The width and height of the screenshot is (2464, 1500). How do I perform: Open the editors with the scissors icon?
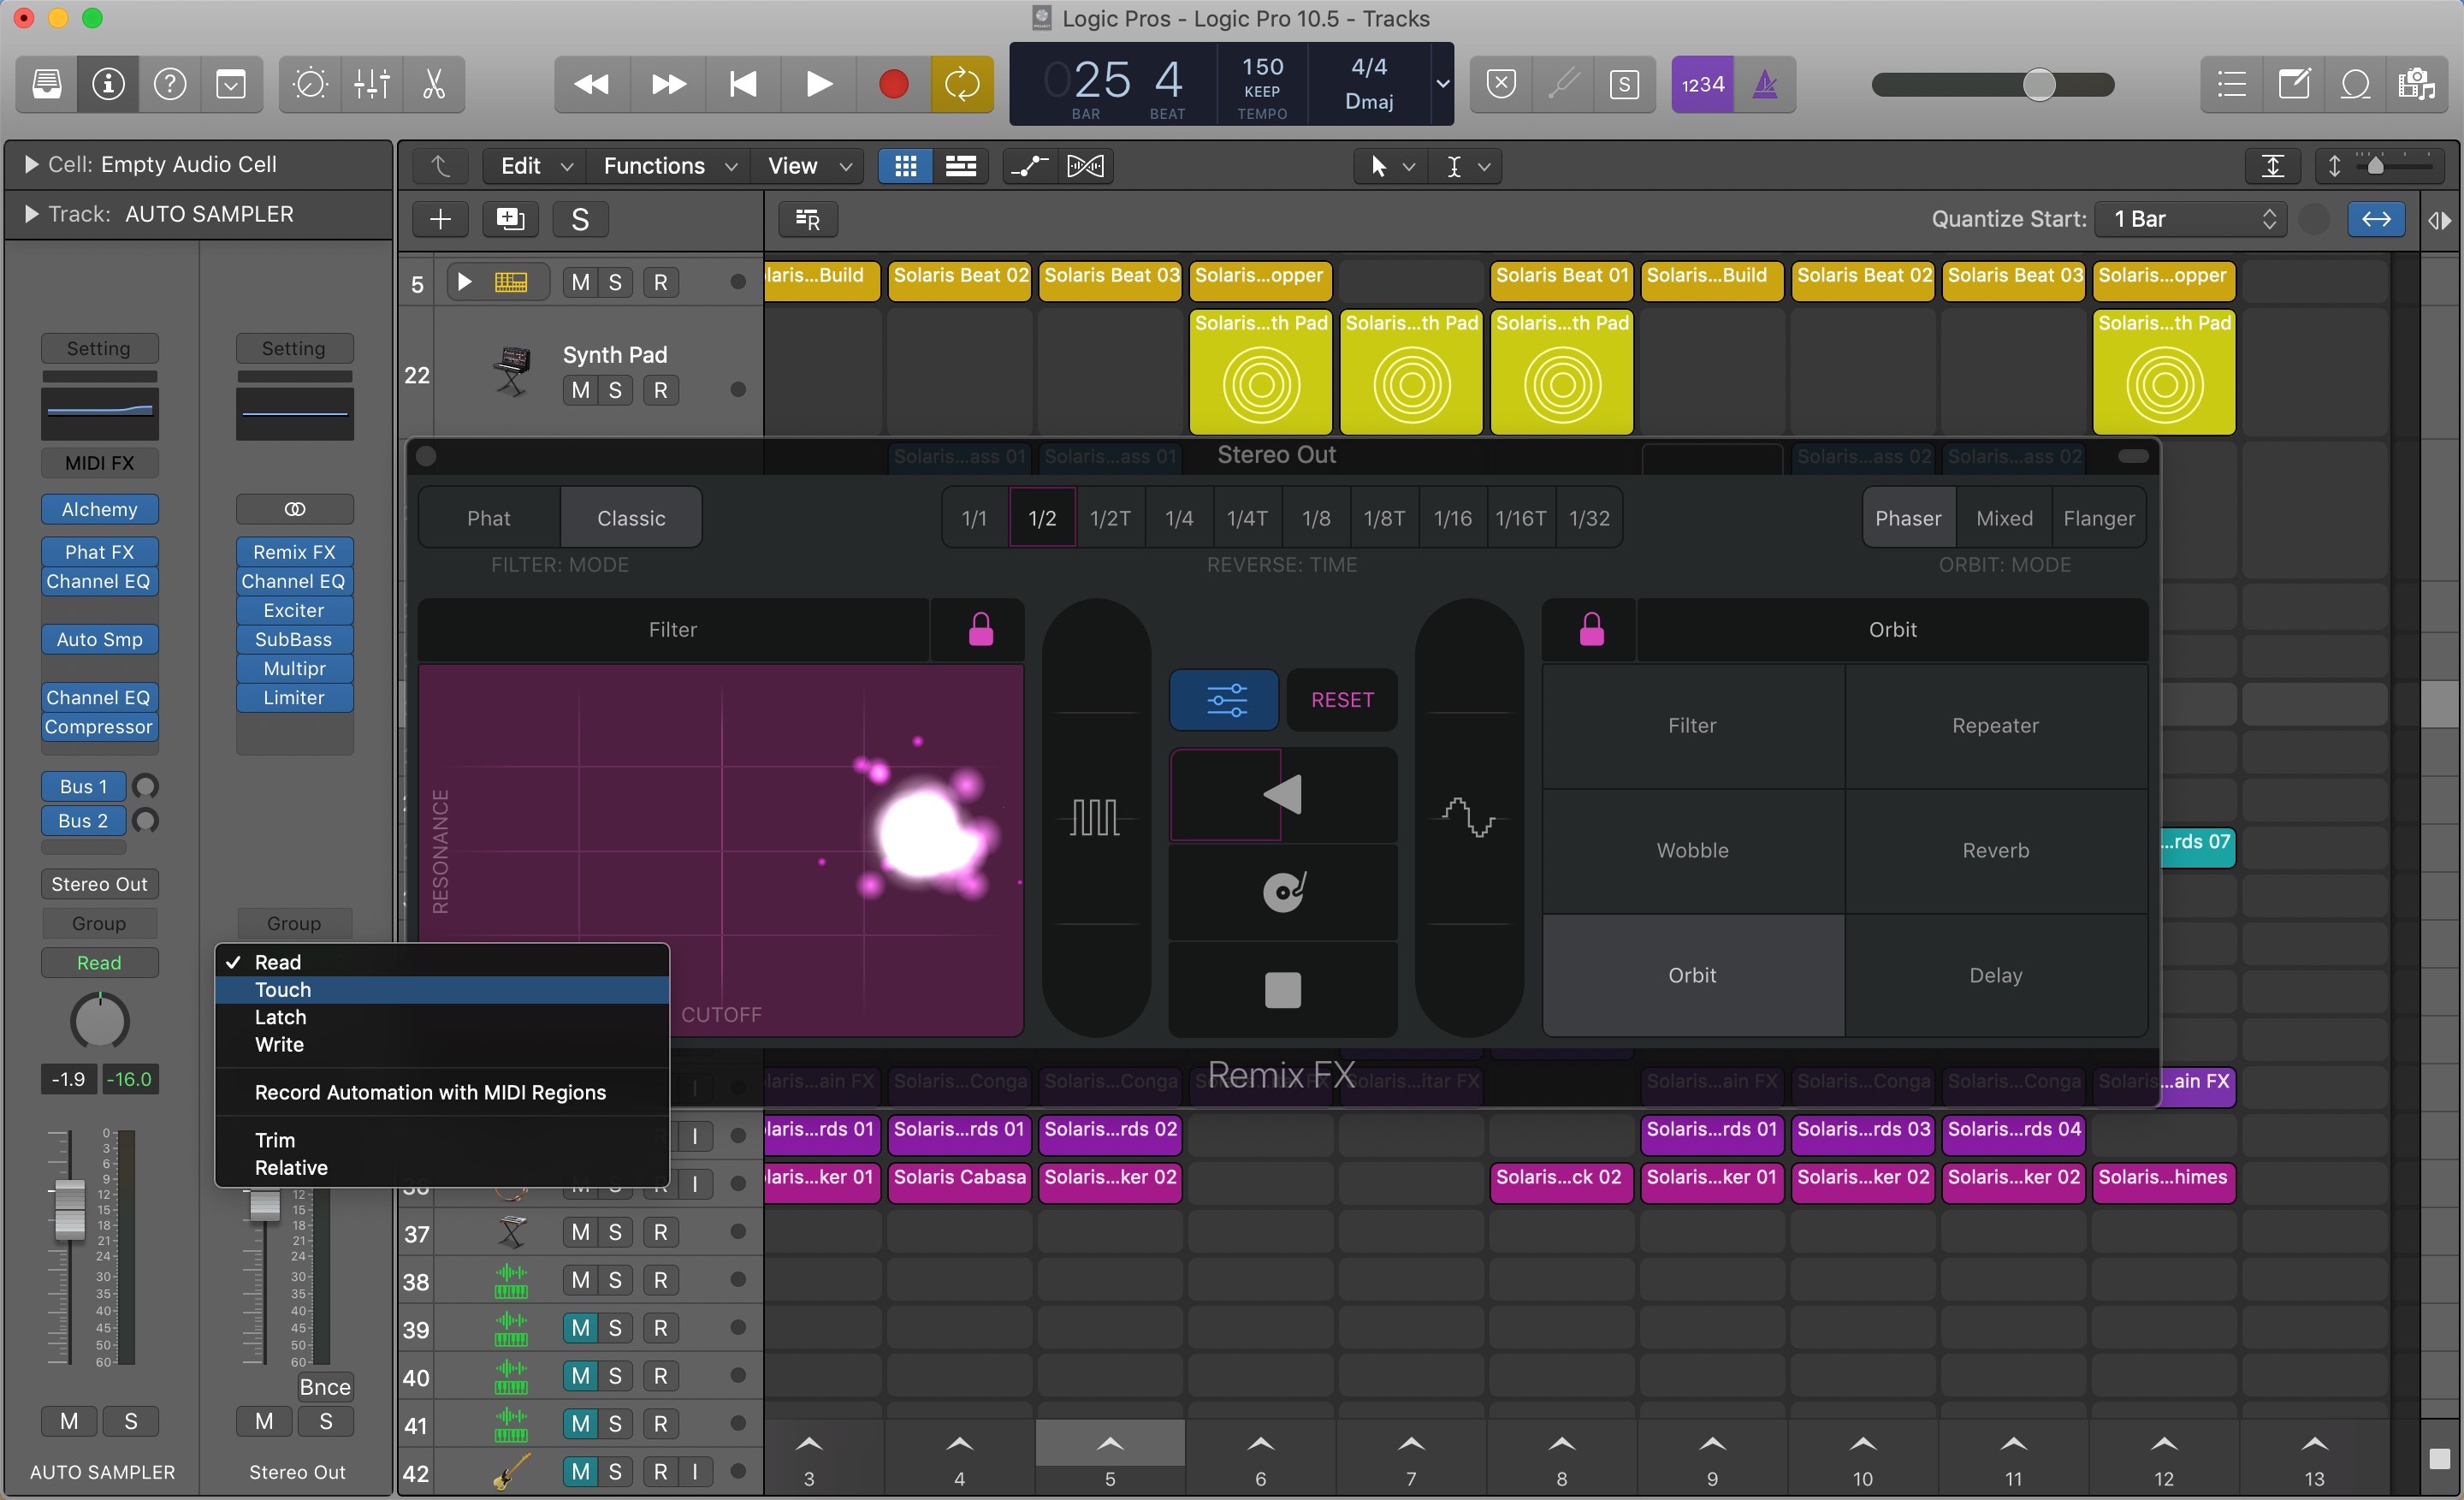pyautogui.click(x=433, y=84)
